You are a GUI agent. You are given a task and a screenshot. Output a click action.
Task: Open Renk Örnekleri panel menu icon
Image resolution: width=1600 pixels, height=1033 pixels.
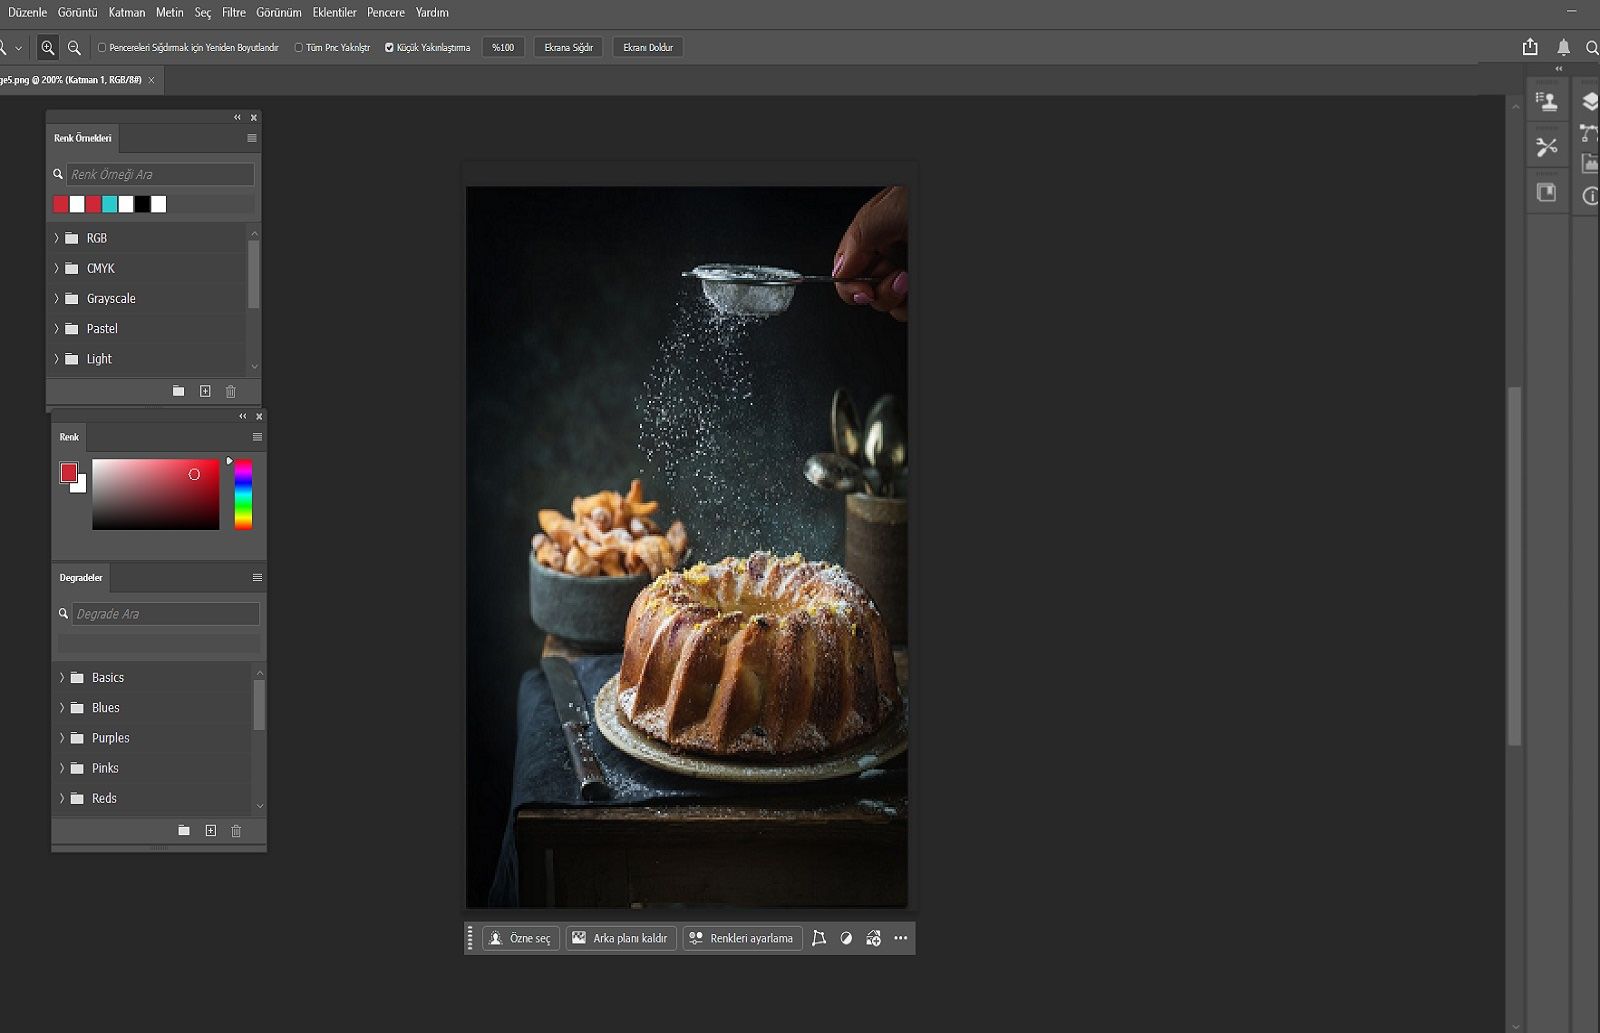pos(252,138)
